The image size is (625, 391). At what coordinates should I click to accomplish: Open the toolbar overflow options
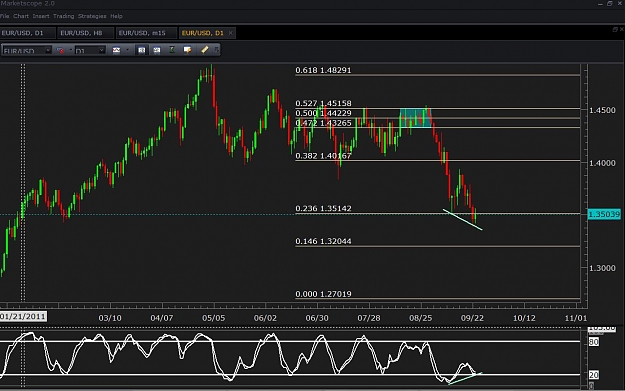point(216,50)
